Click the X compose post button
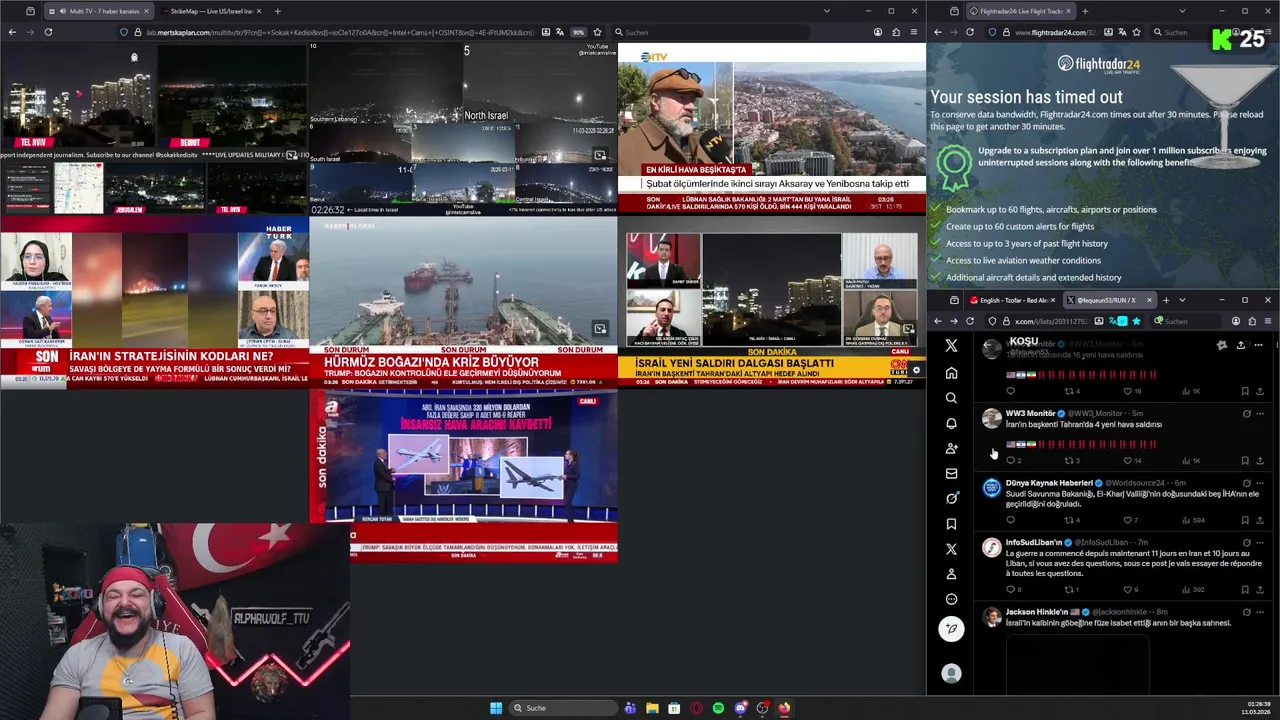 pos(951,628)
